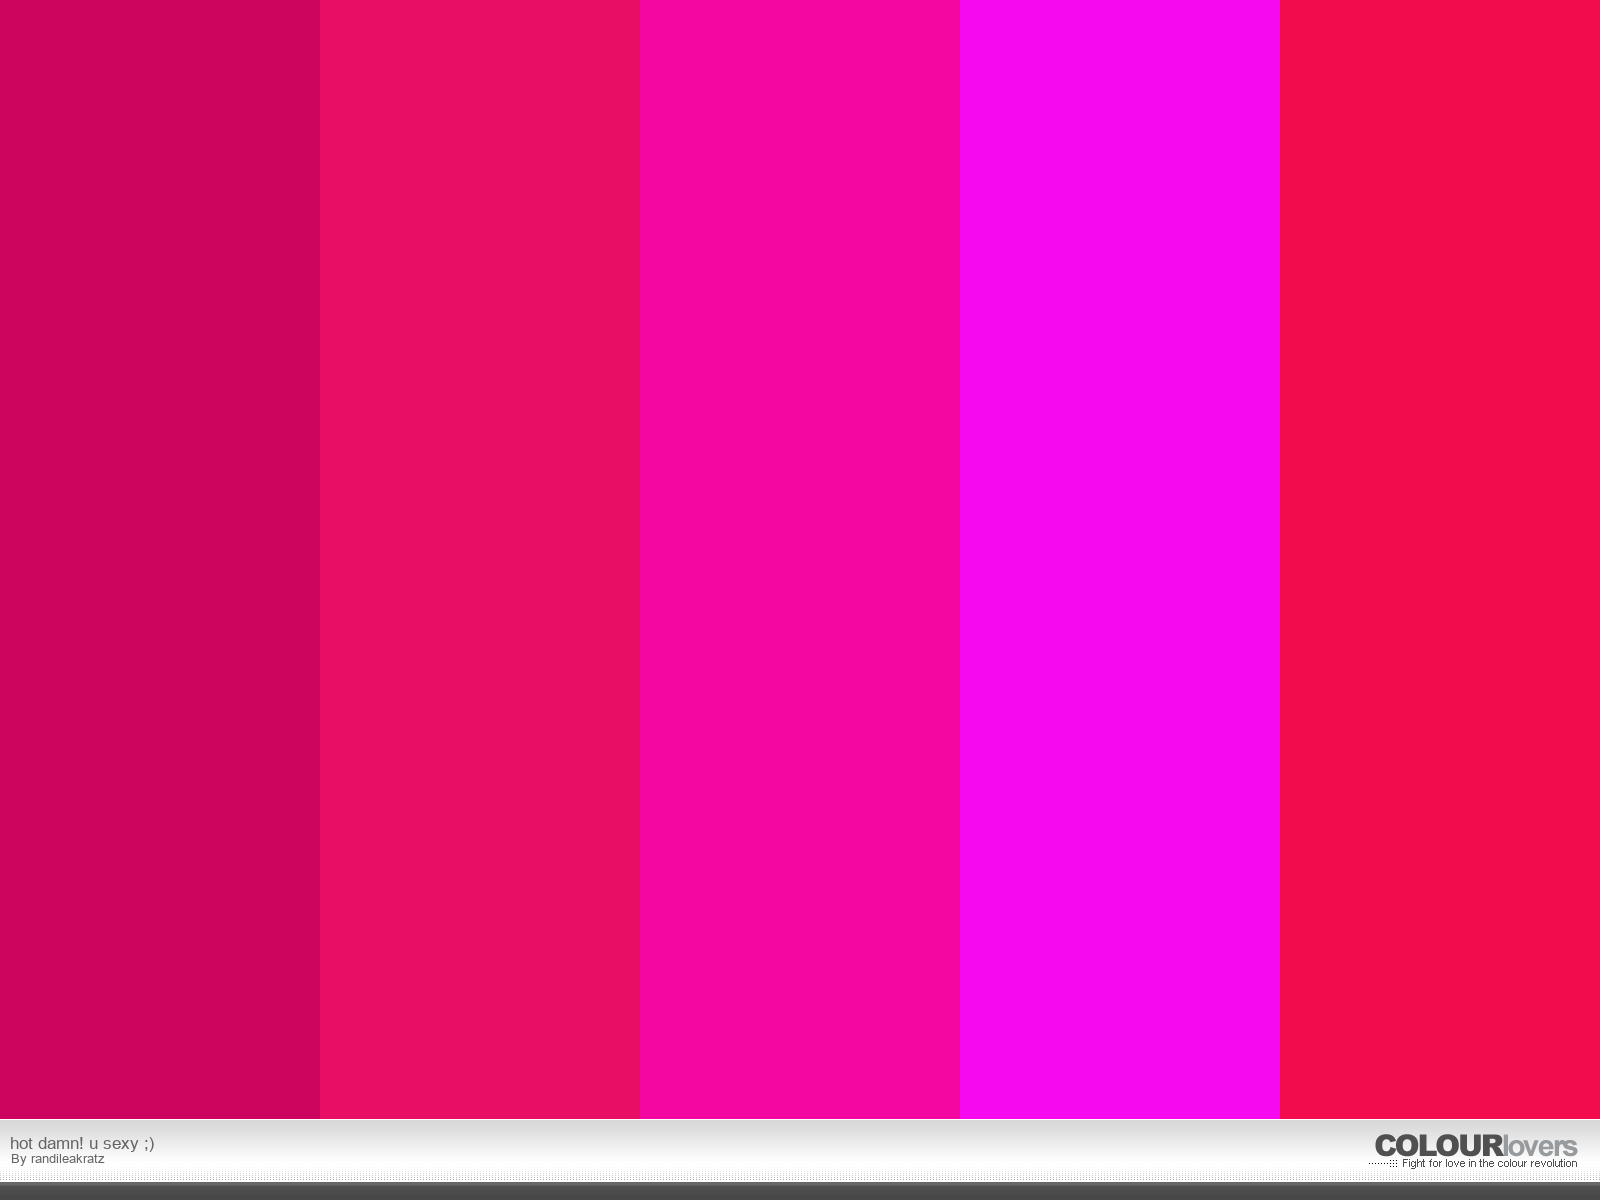Select the crimson-pink second color stripe
Screen dimensions: 1600x1200
pos(480,559)
